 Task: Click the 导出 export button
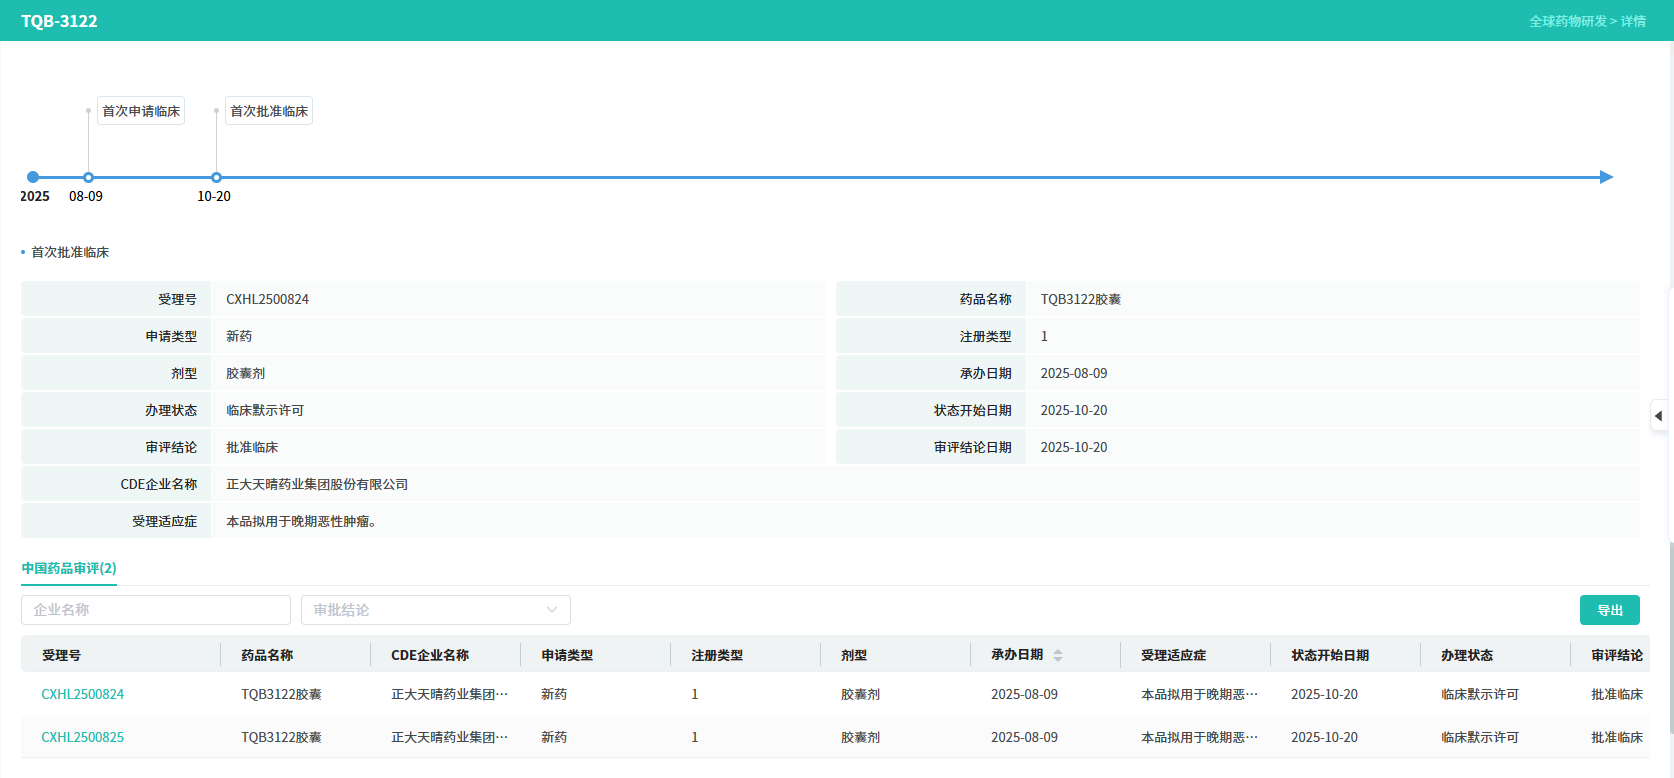(x=1609, y=610)
